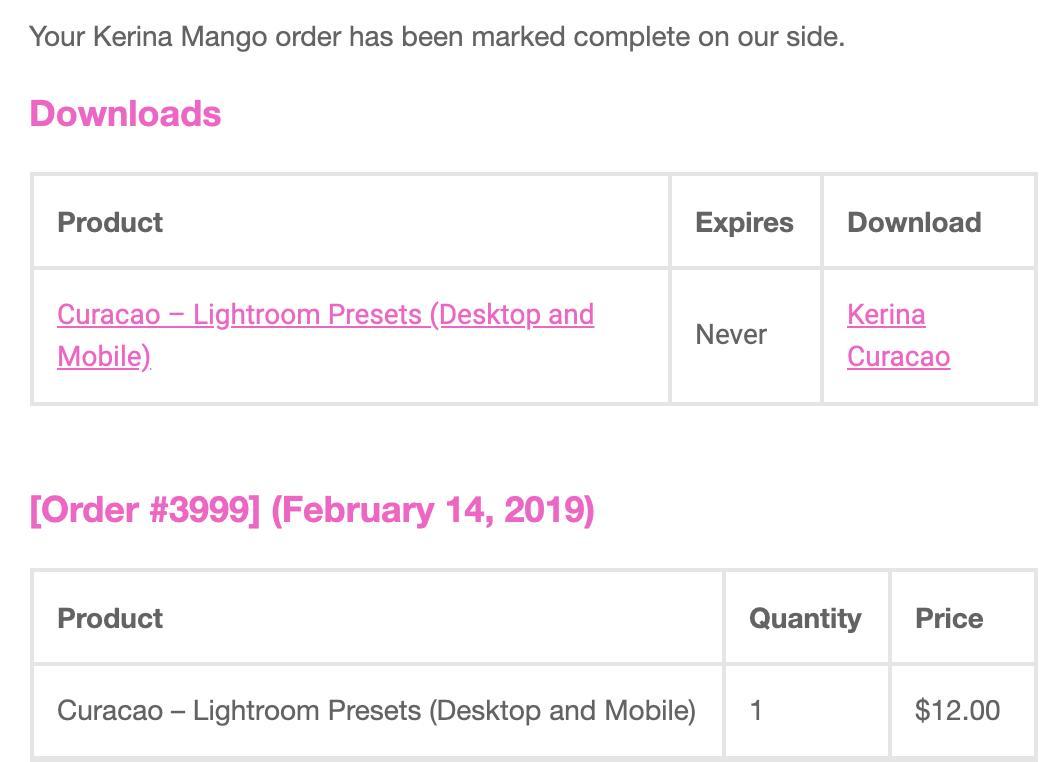Select the Expires column header
This screenshot has width=1064, height=762.
(744, 223)
